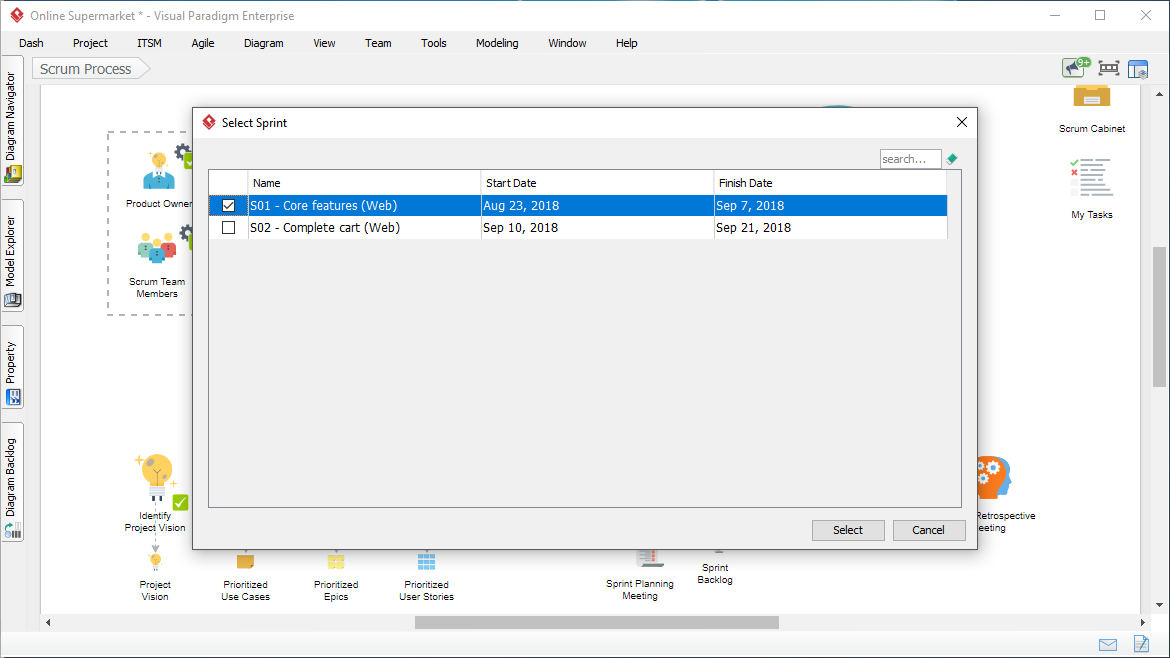1170x658 pixels.
Task: Click the scroll down arrow
Action: click(1159, 605)
